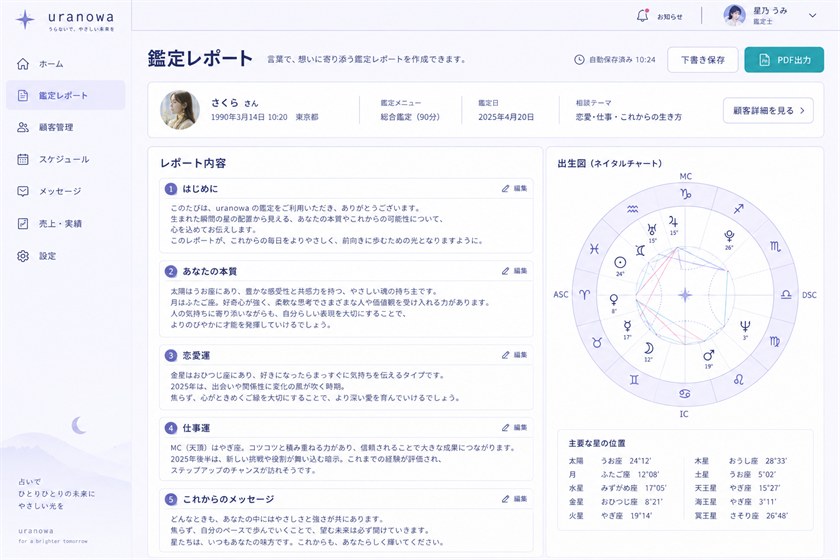Click 火星 やぎ座 19°14' row
The image size is (840, 560).
pyautogui.click(x=610, y=516)
